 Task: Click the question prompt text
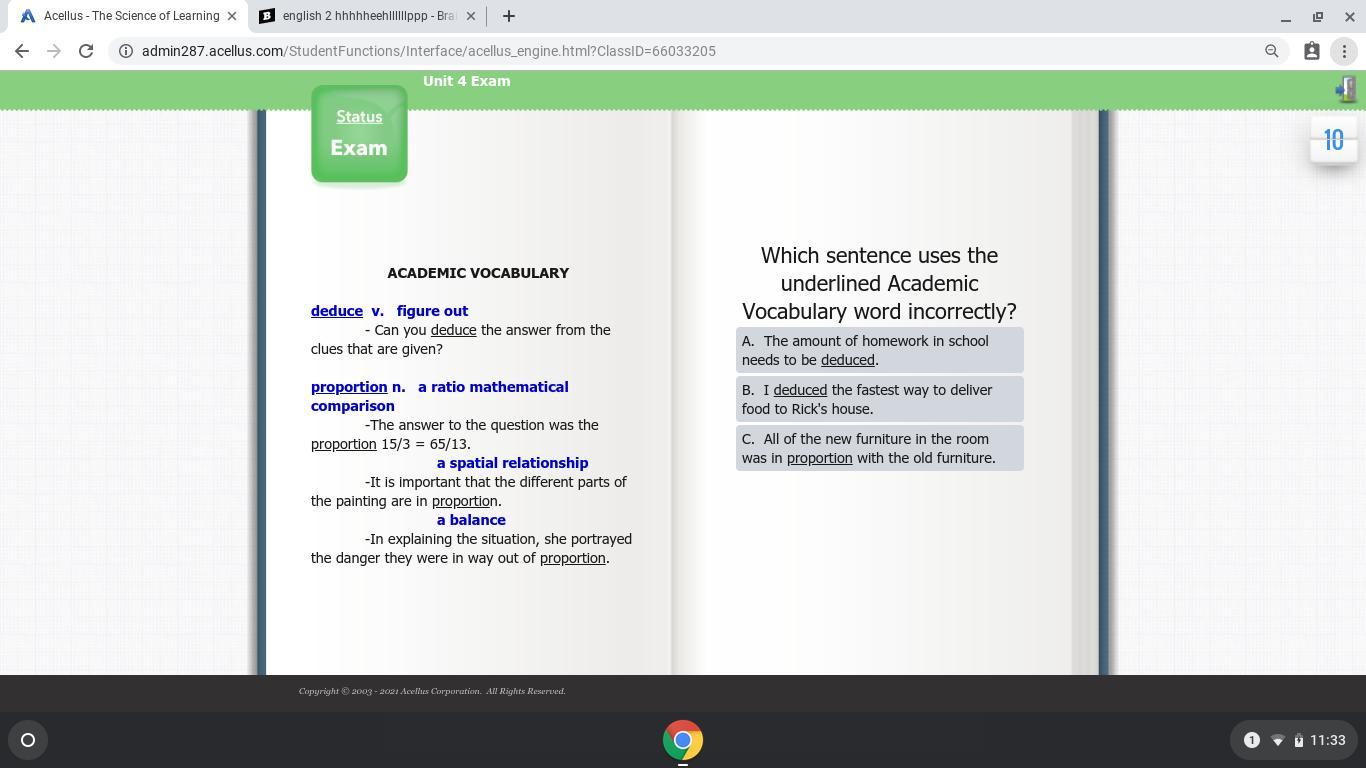point(879,283)
